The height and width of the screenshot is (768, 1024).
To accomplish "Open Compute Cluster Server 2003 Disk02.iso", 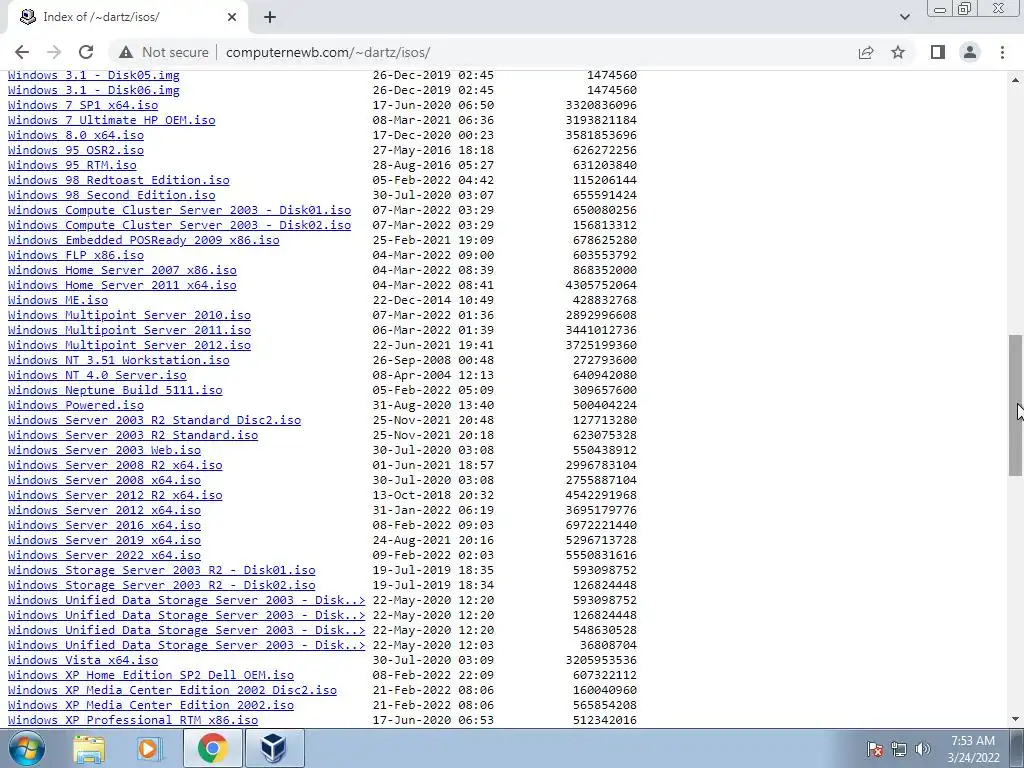I will point(180,225).
